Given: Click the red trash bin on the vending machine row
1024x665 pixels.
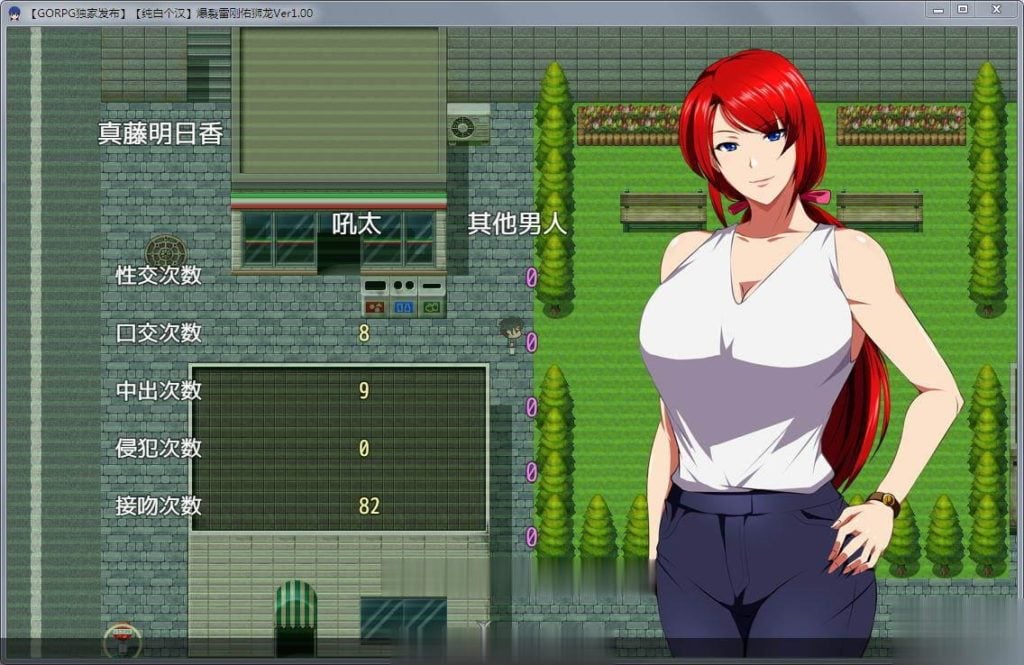Looking at the screenshot, I should [x=376, y=307].
